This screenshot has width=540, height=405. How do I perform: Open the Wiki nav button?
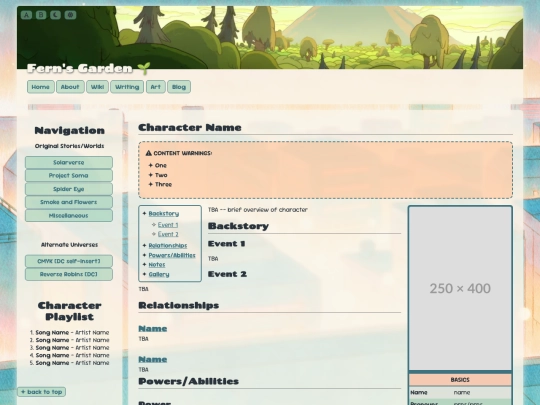(97, 87)
